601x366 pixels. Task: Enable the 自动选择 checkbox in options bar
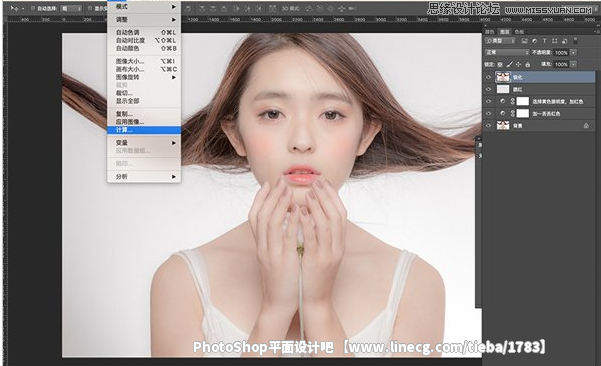coord(33,8)
